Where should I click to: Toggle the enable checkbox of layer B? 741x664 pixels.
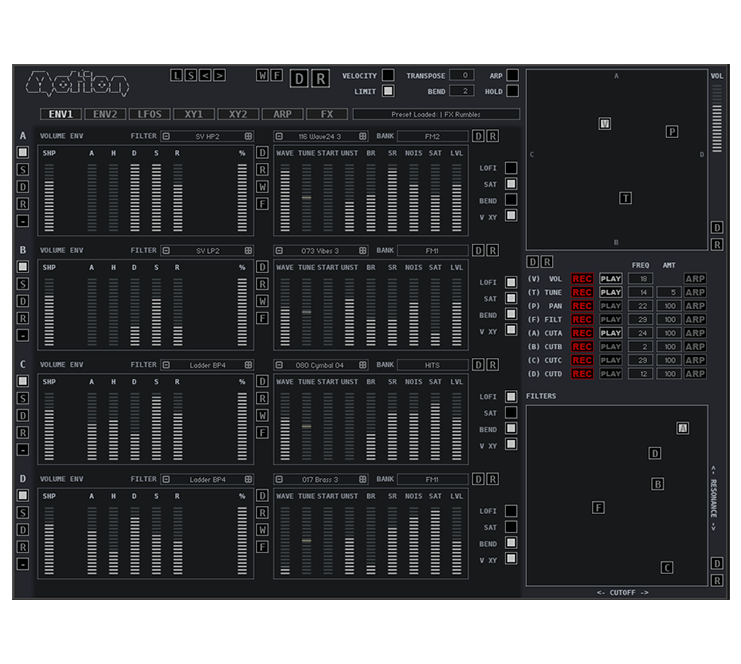[x=23, y=267]
